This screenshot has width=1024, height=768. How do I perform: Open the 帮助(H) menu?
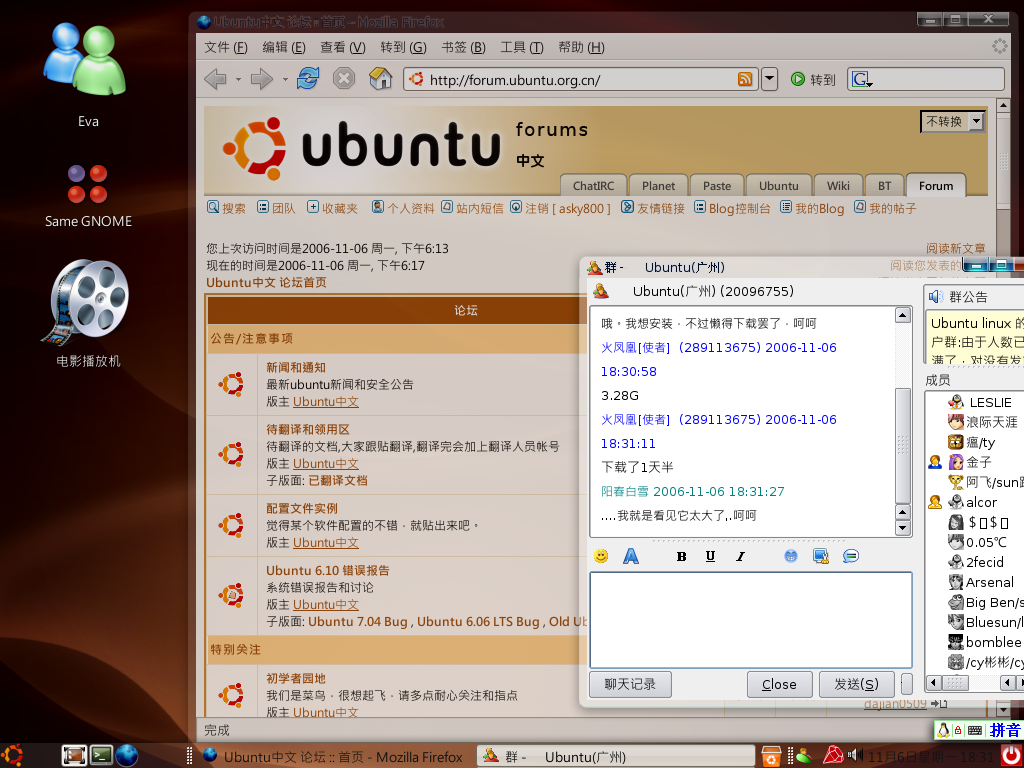pos(581,48)
